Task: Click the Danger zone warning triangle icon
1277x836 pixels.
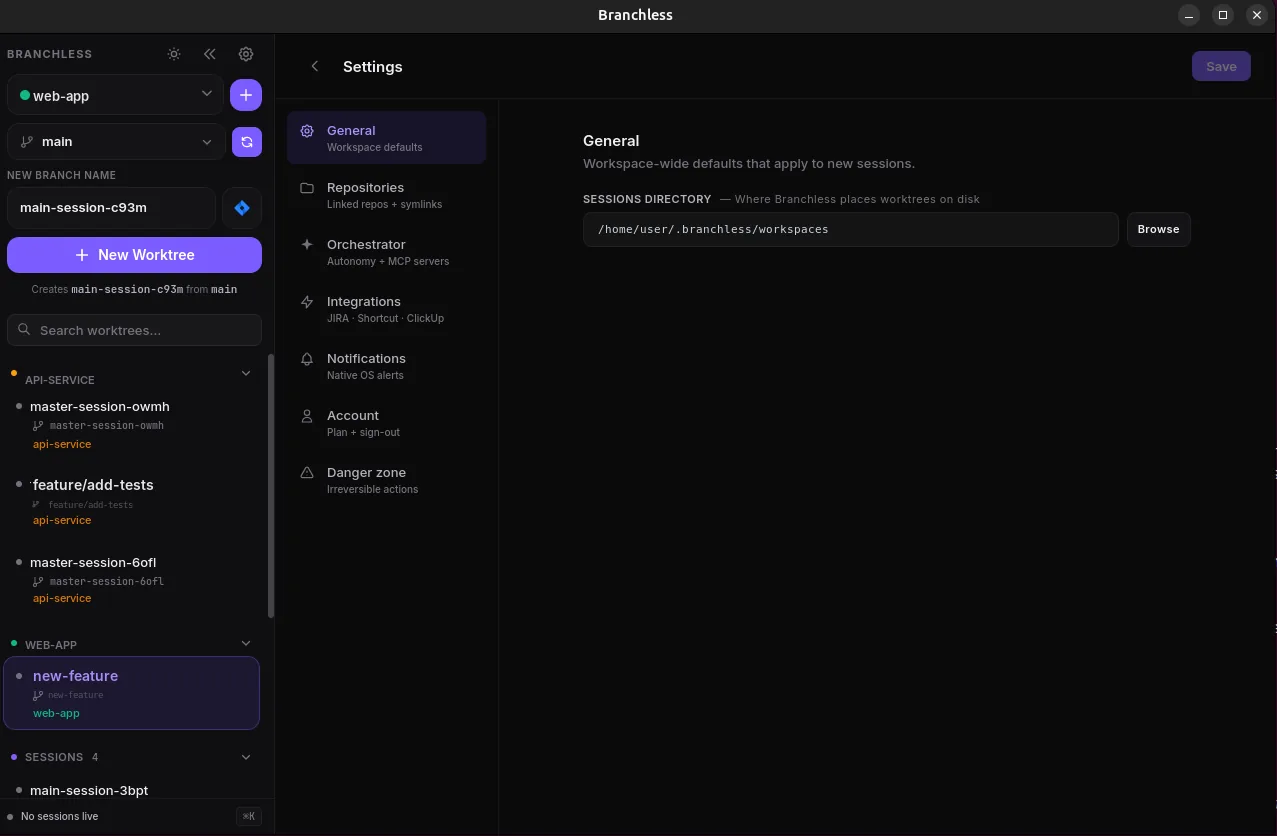Action: 307,473
